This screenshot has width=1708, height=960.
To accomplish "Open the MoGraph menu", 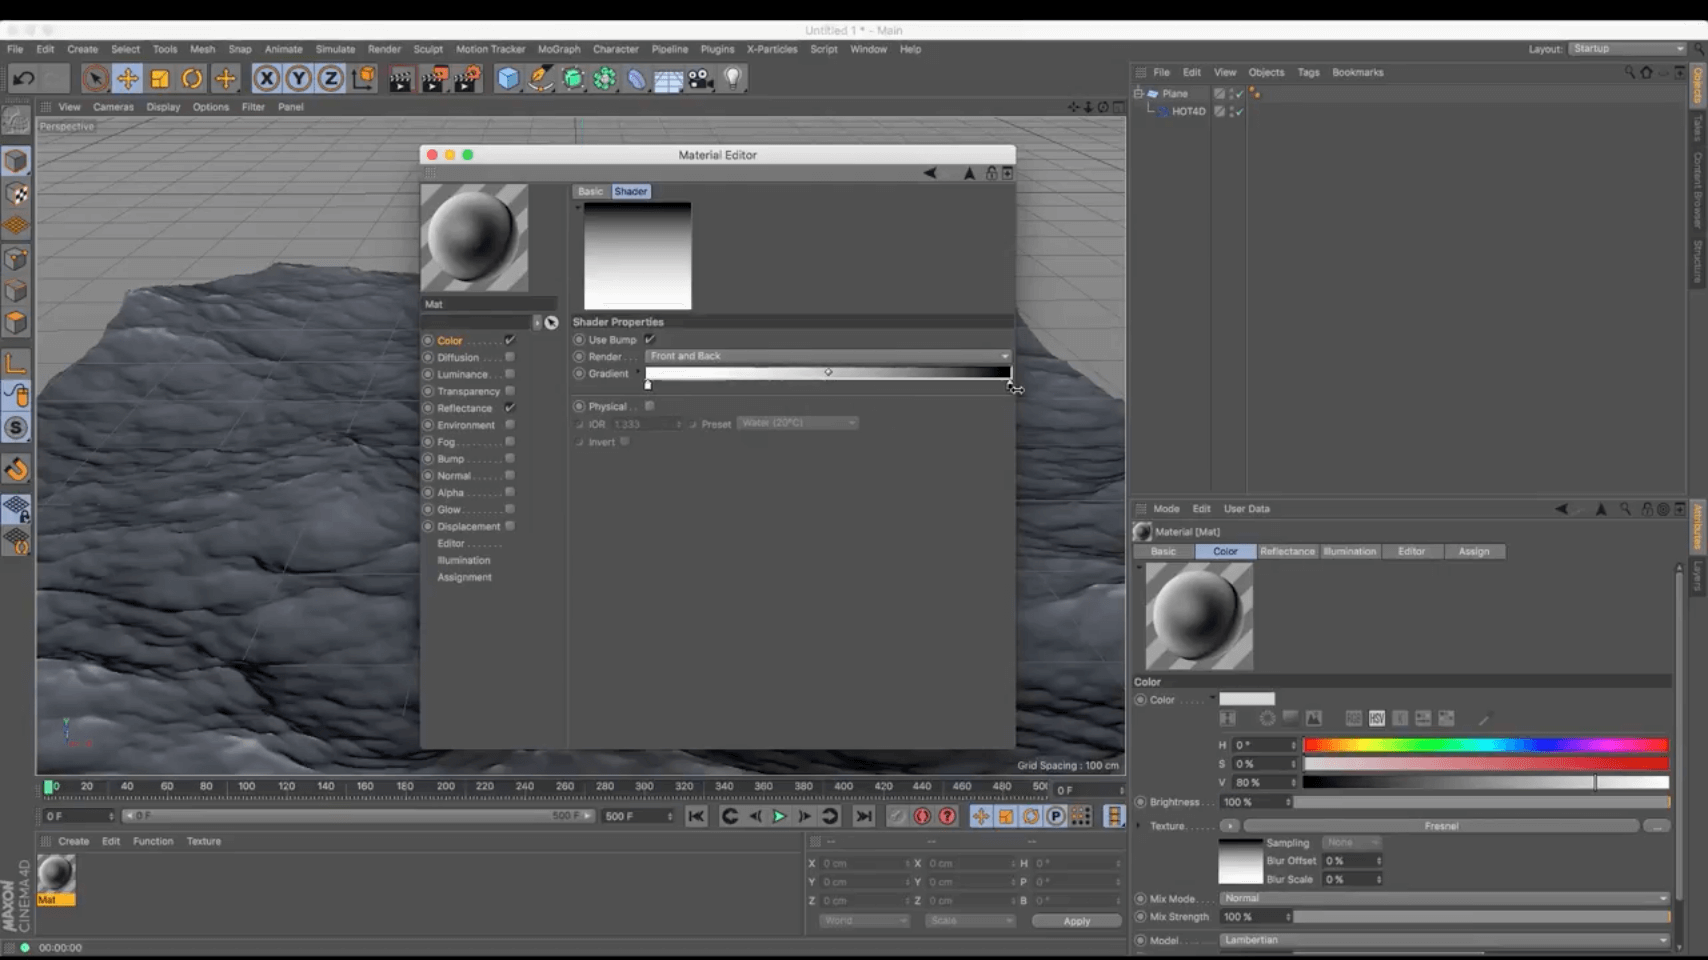I will coord(558,49).
